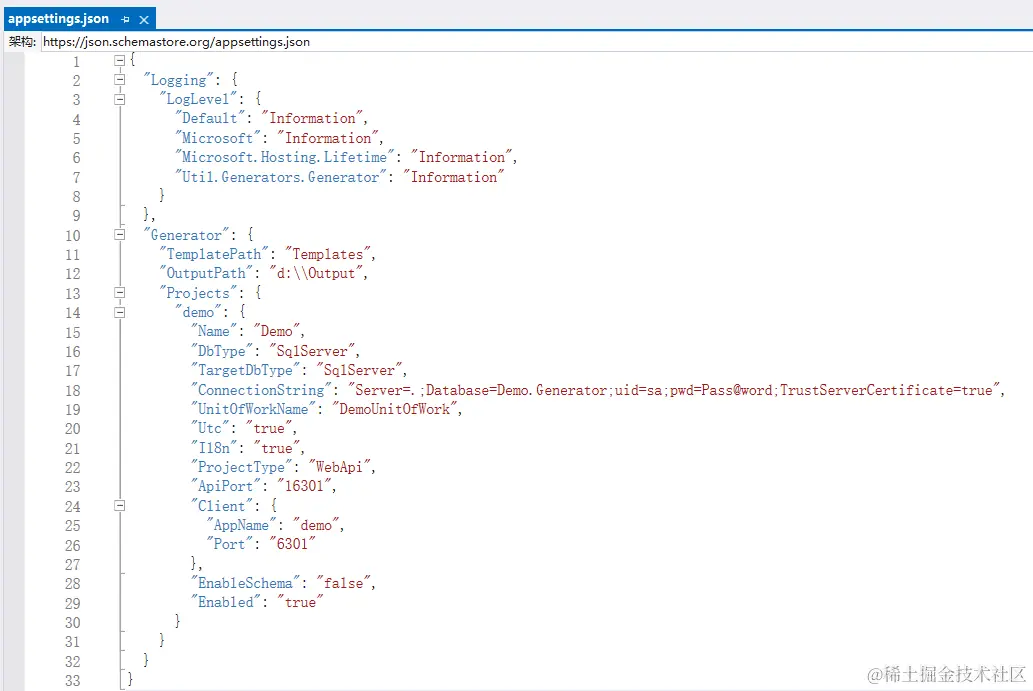Click the "SqlServer" value on line 16

[x=312, y=351]
